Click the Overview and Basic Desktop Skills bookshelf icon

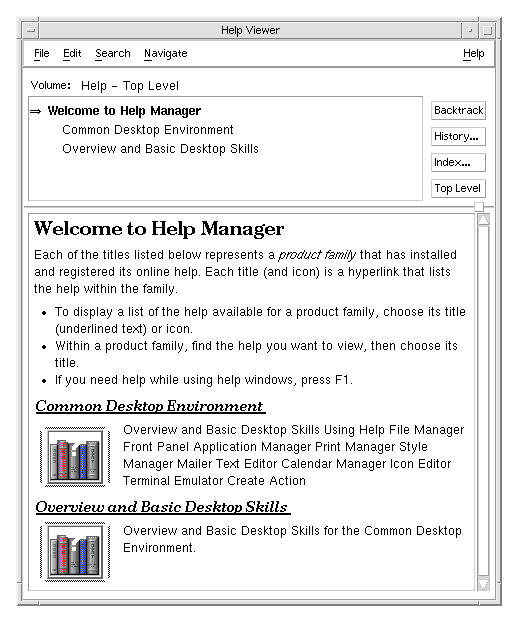(x=75, y=552)
